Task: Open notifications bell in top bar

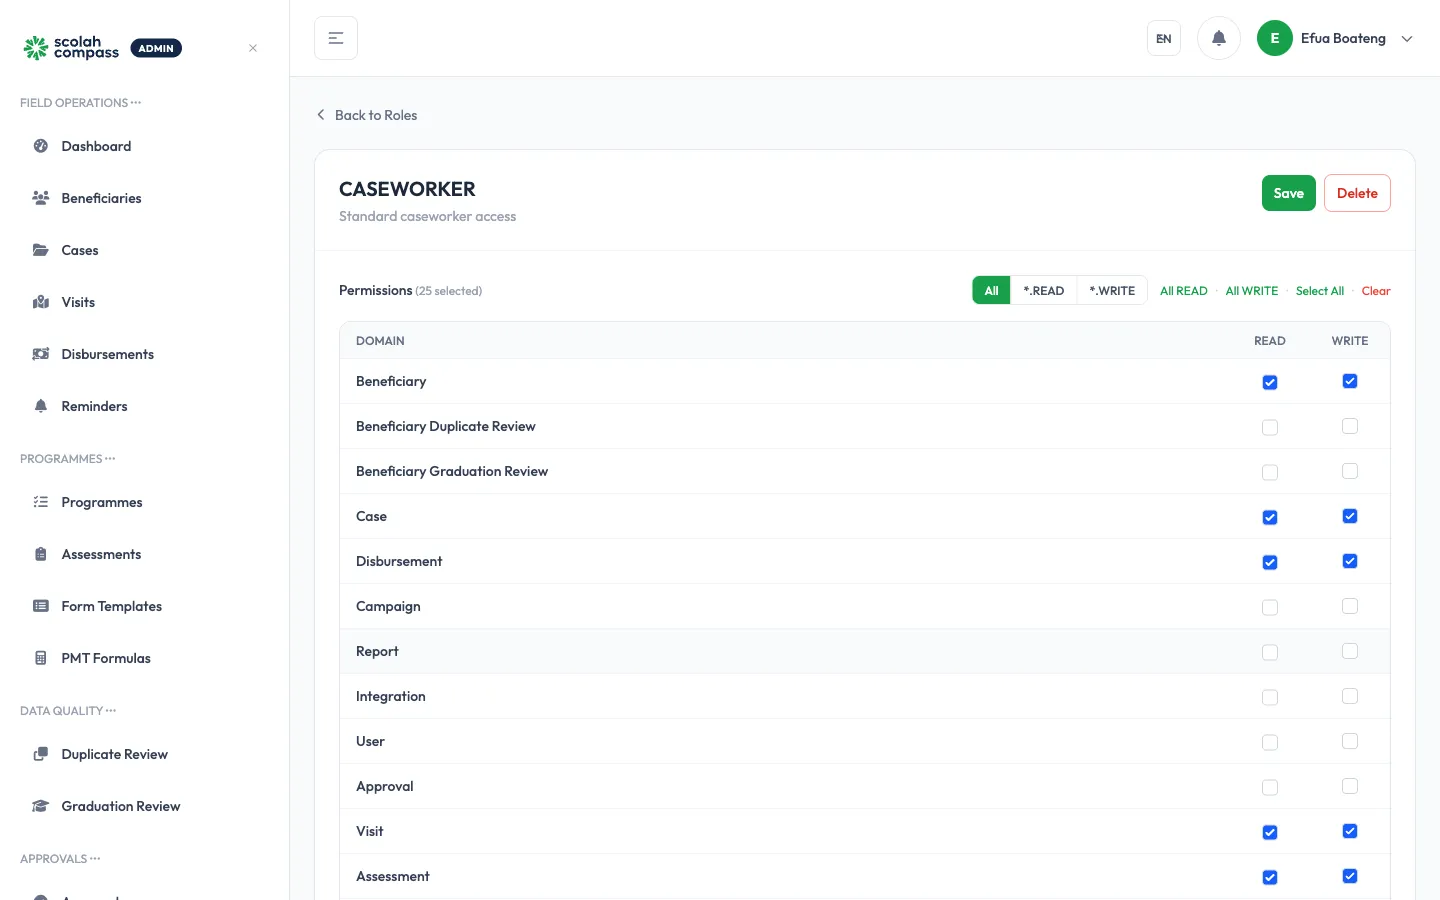Action: pyautogui.click(x=1219, y=38)
